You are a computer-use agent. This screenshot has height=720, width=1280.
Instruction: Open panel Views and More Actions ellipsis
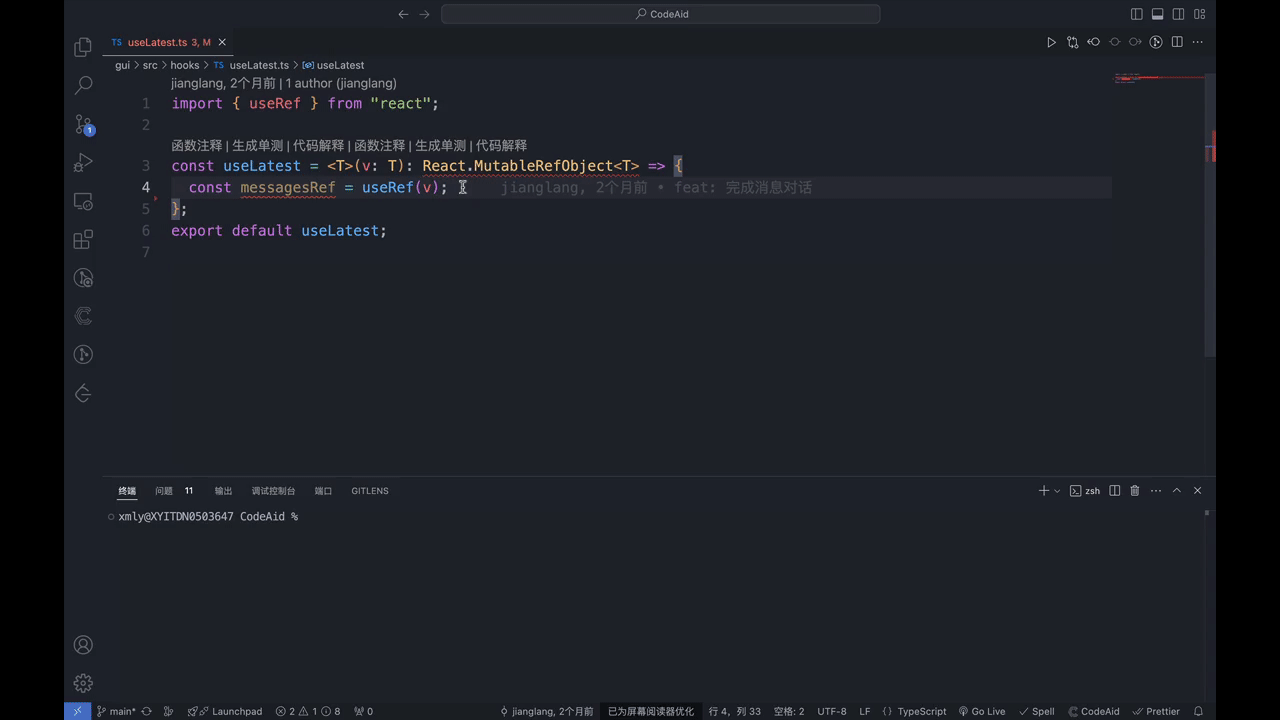1156,491
